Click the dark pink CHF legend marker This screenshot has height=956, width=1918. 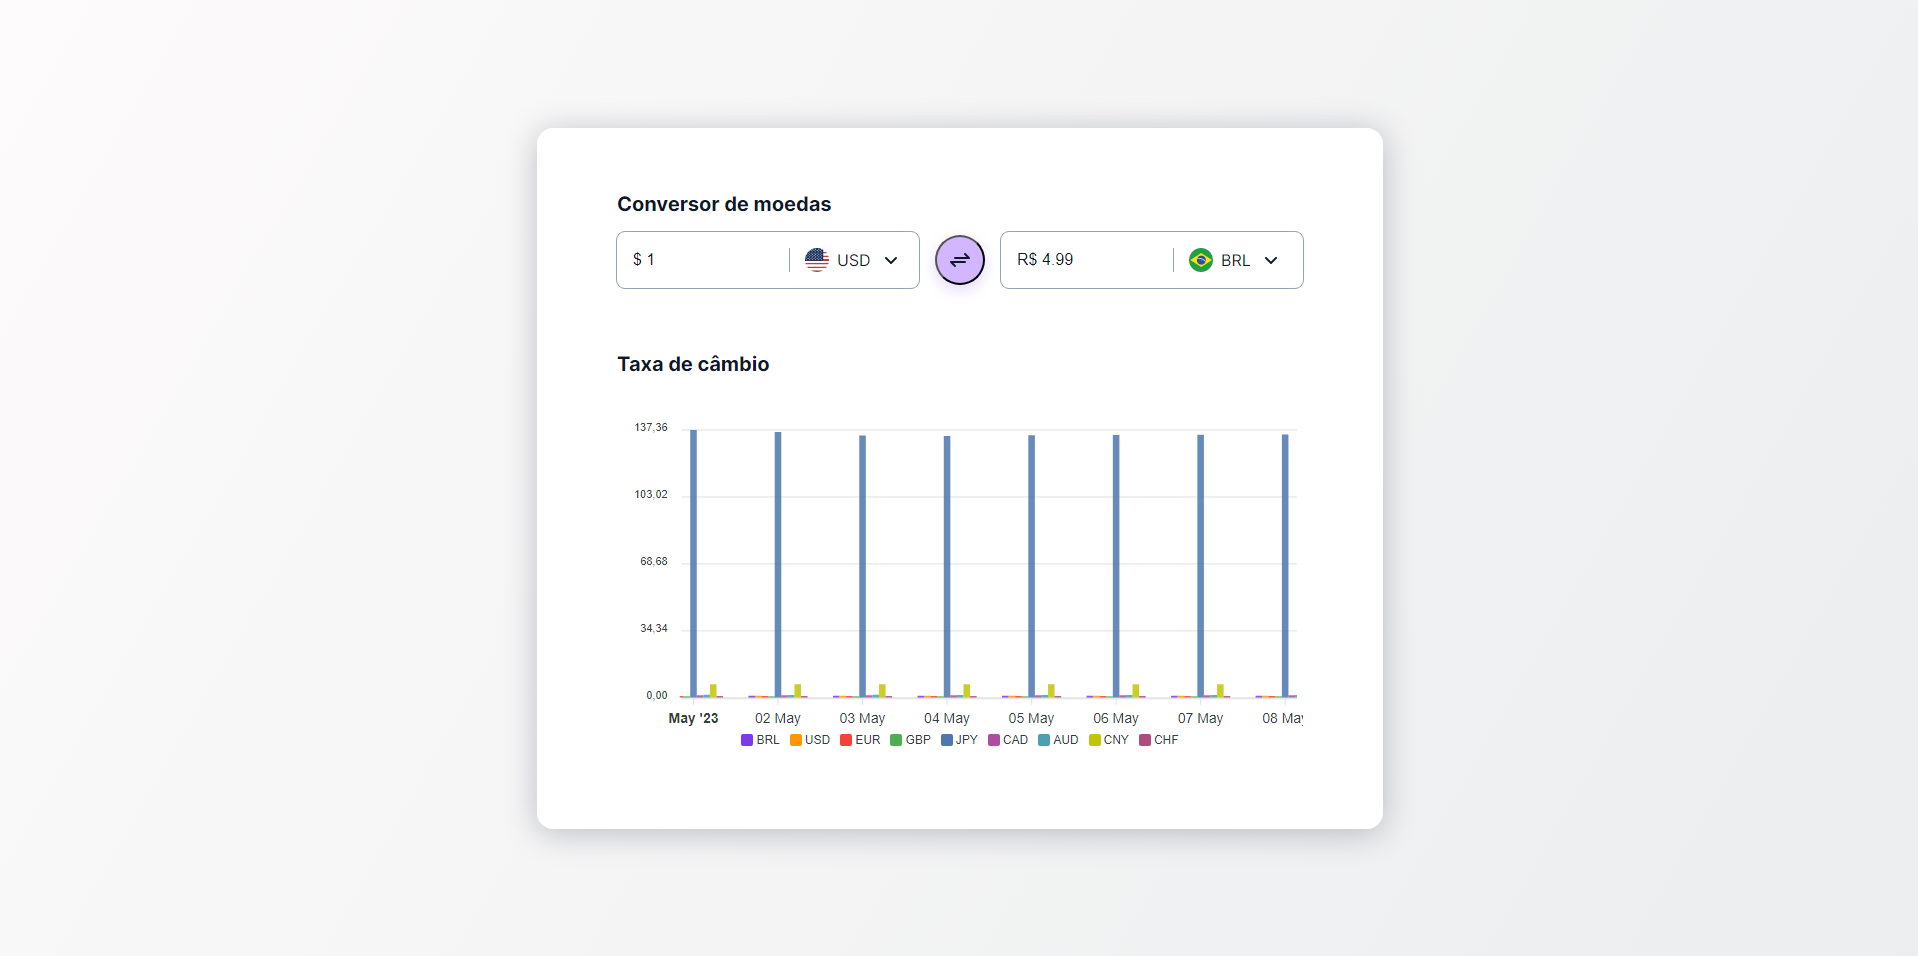click(x=1144, y=740)
